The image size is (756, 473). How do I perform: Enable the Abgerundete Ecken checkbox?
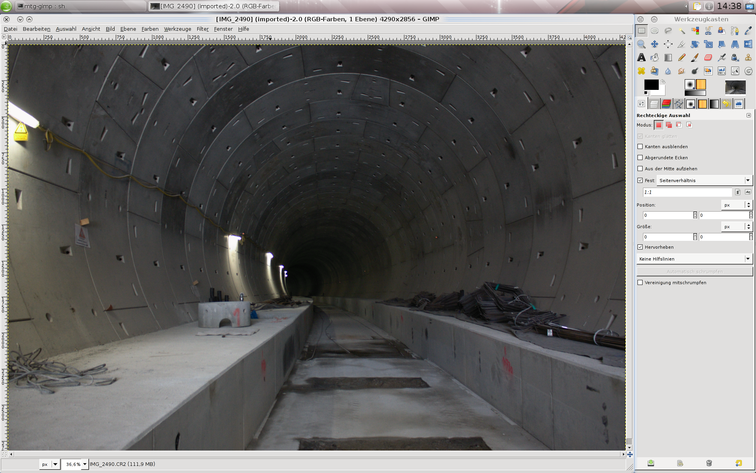click(640, 157)
